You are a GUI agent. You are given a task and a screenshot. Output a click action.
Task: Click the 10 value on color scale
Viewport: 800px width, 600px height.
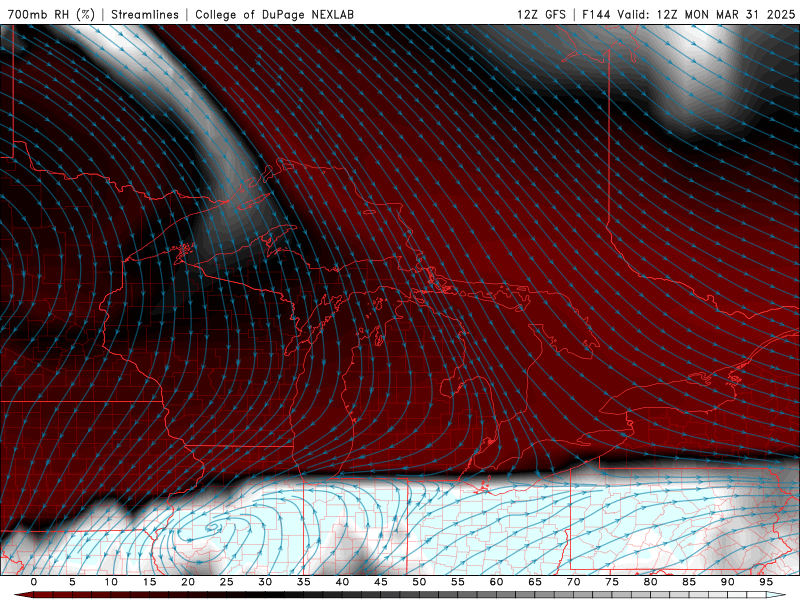click(x=111, y=582)
